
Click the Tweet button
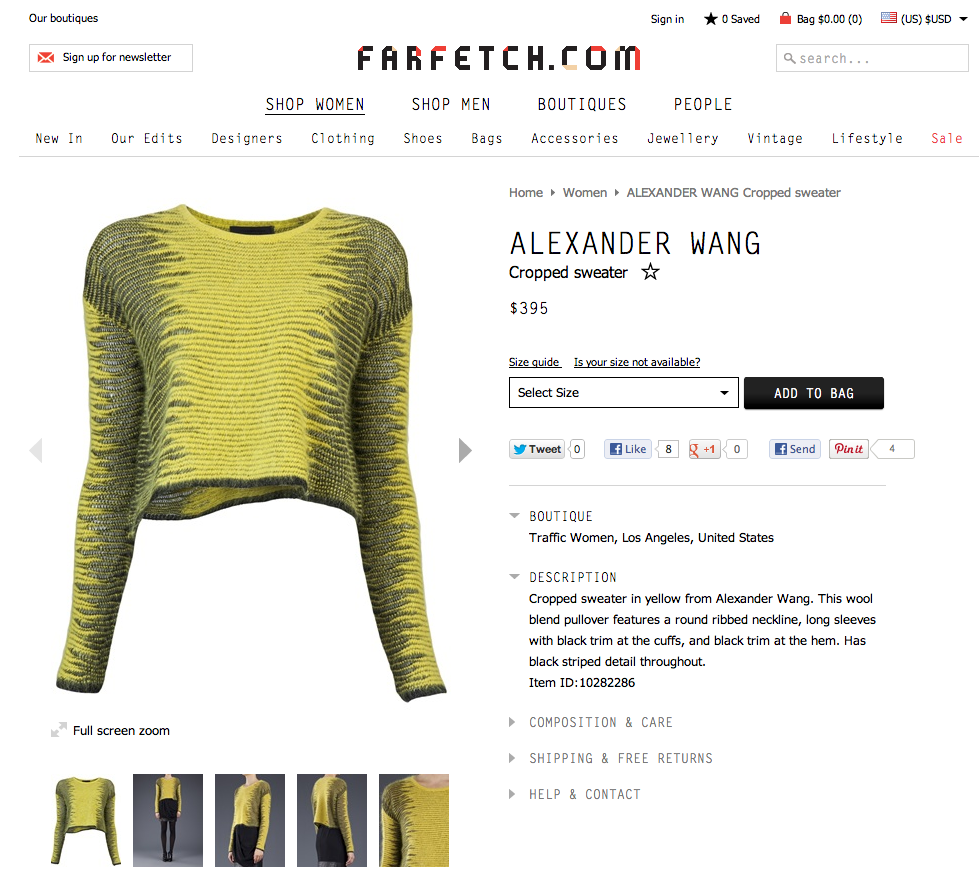[x=537, y=449]
